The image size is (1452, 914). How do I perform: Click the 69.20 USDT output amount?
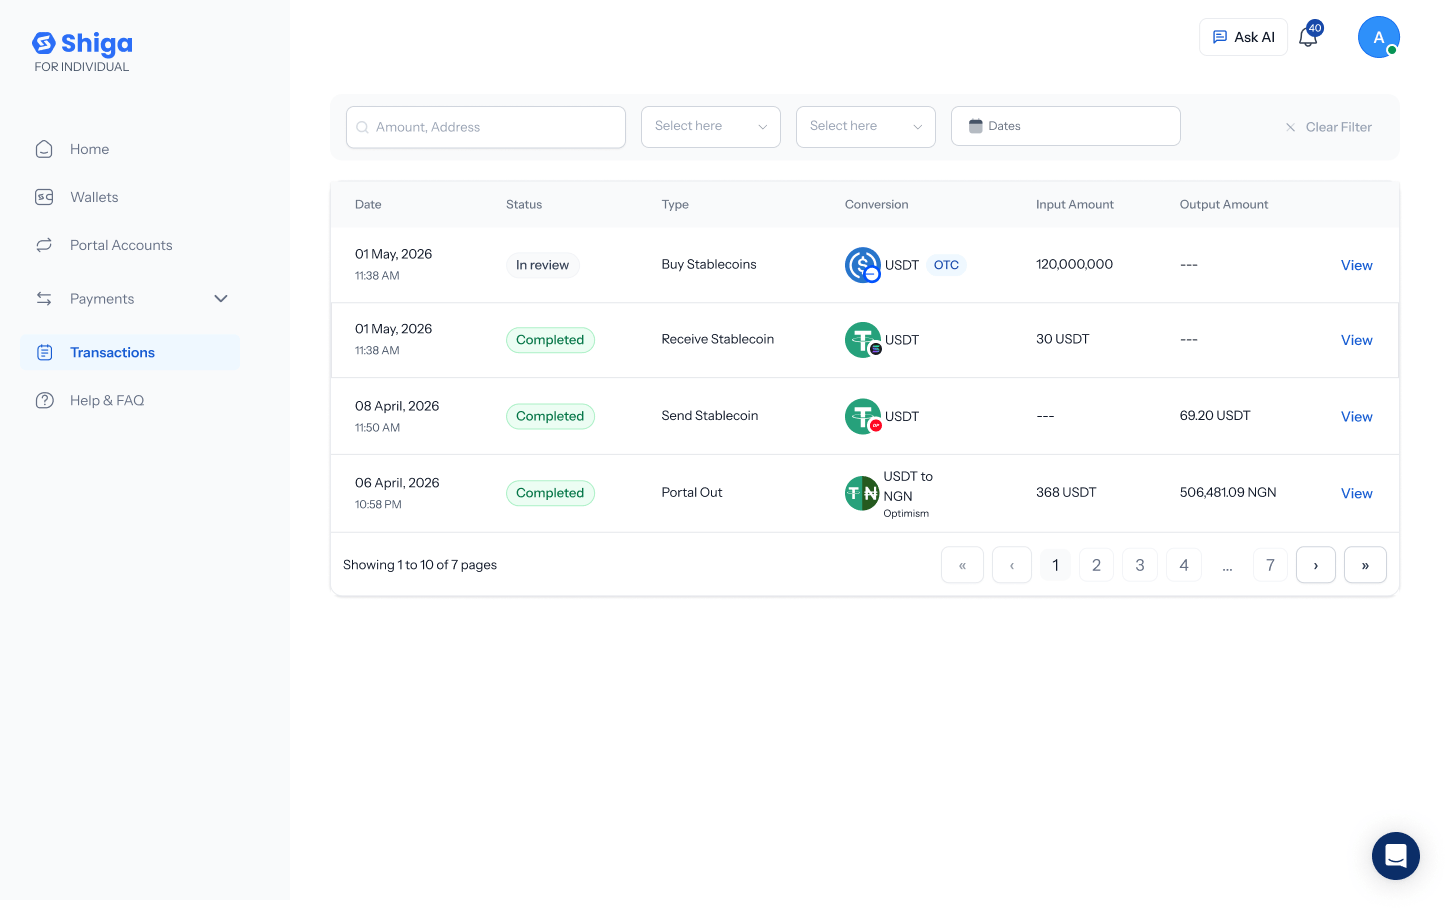pos(1215,415)
